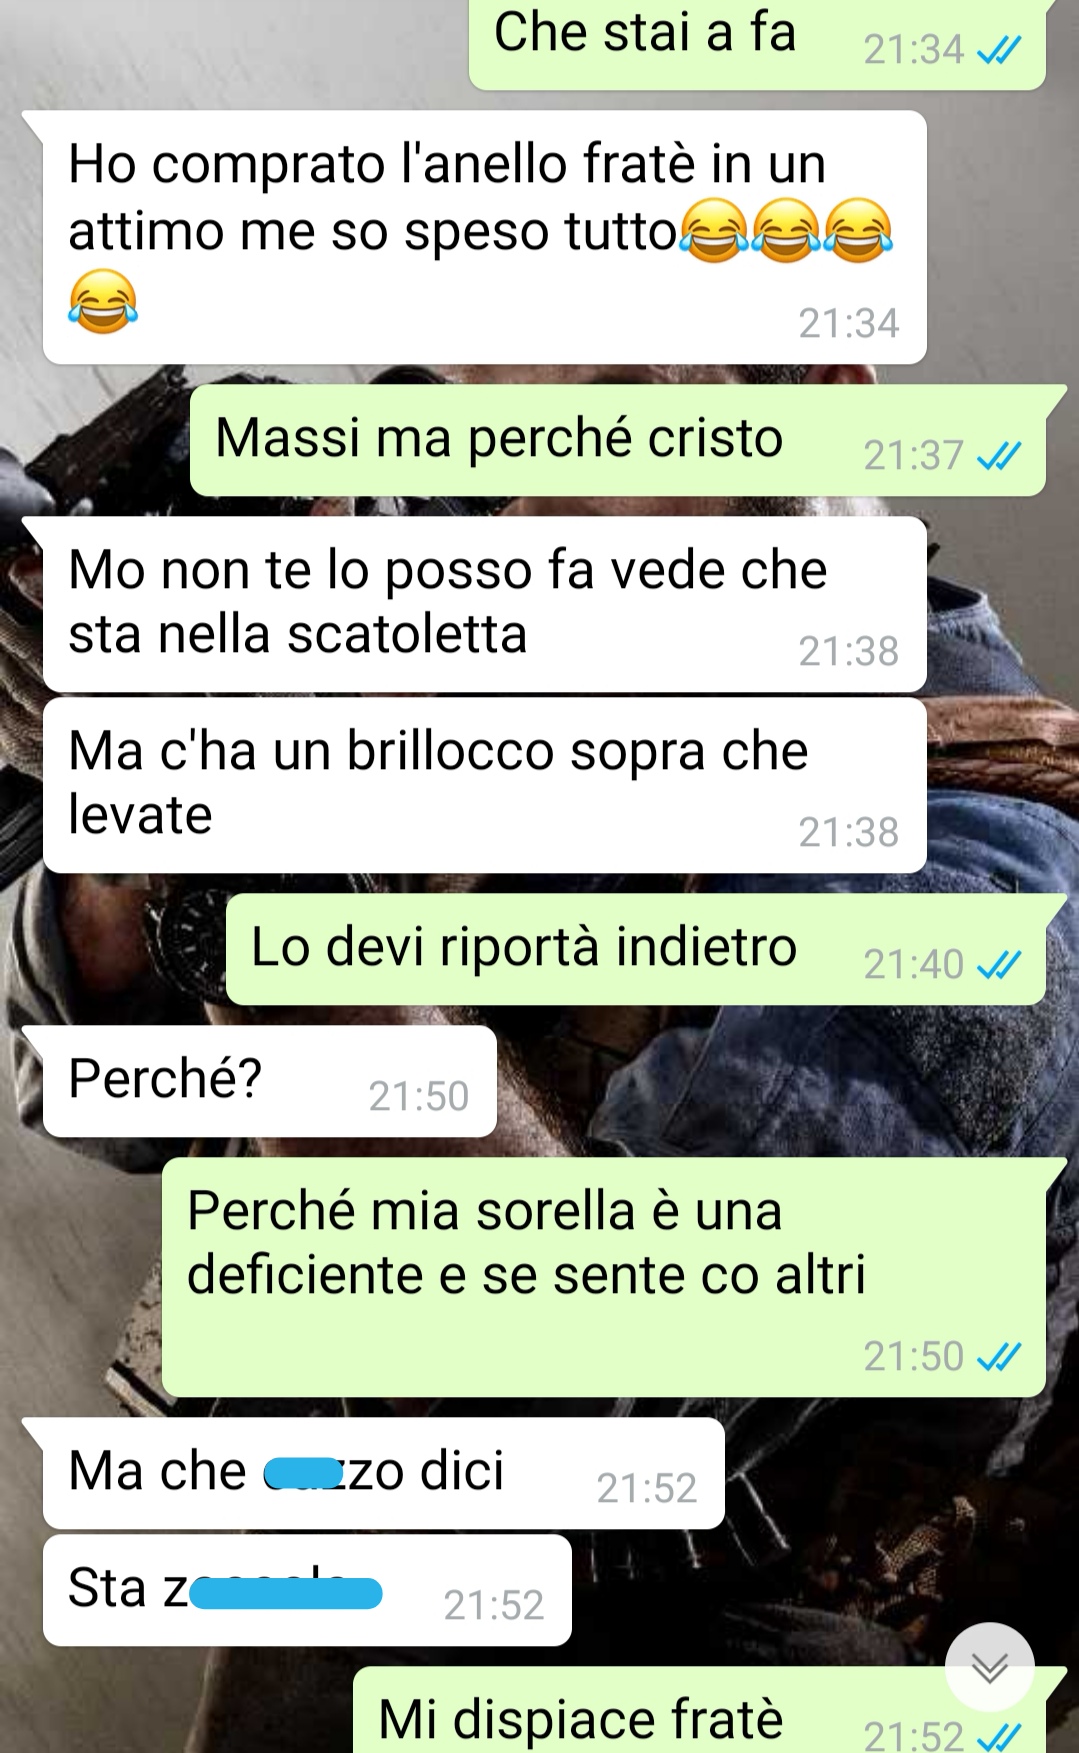Select "Perché mia sorella è una deficiente" bubble

[603, 1277]
